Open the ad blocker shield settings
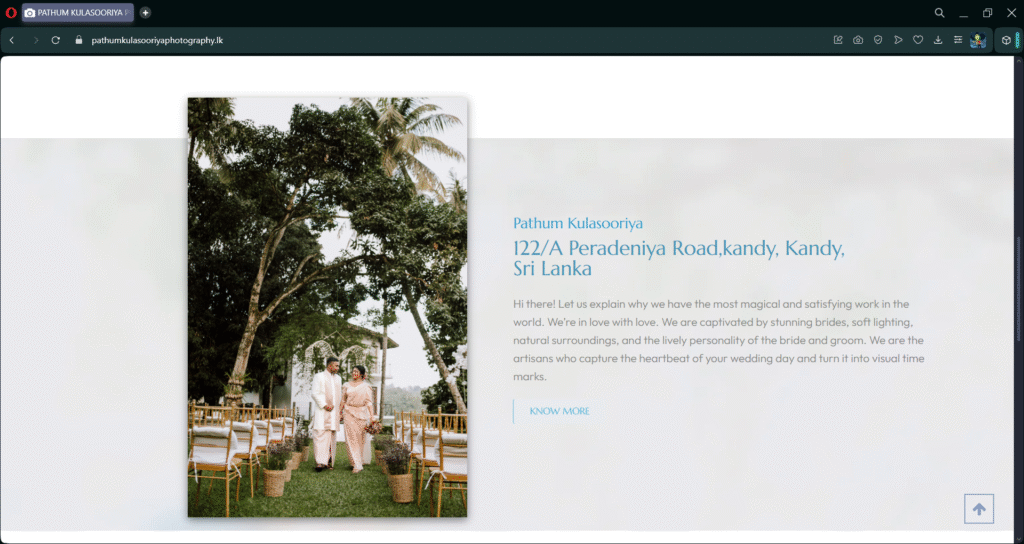The height and width of the screenshot is (544, 1024). 878,40
